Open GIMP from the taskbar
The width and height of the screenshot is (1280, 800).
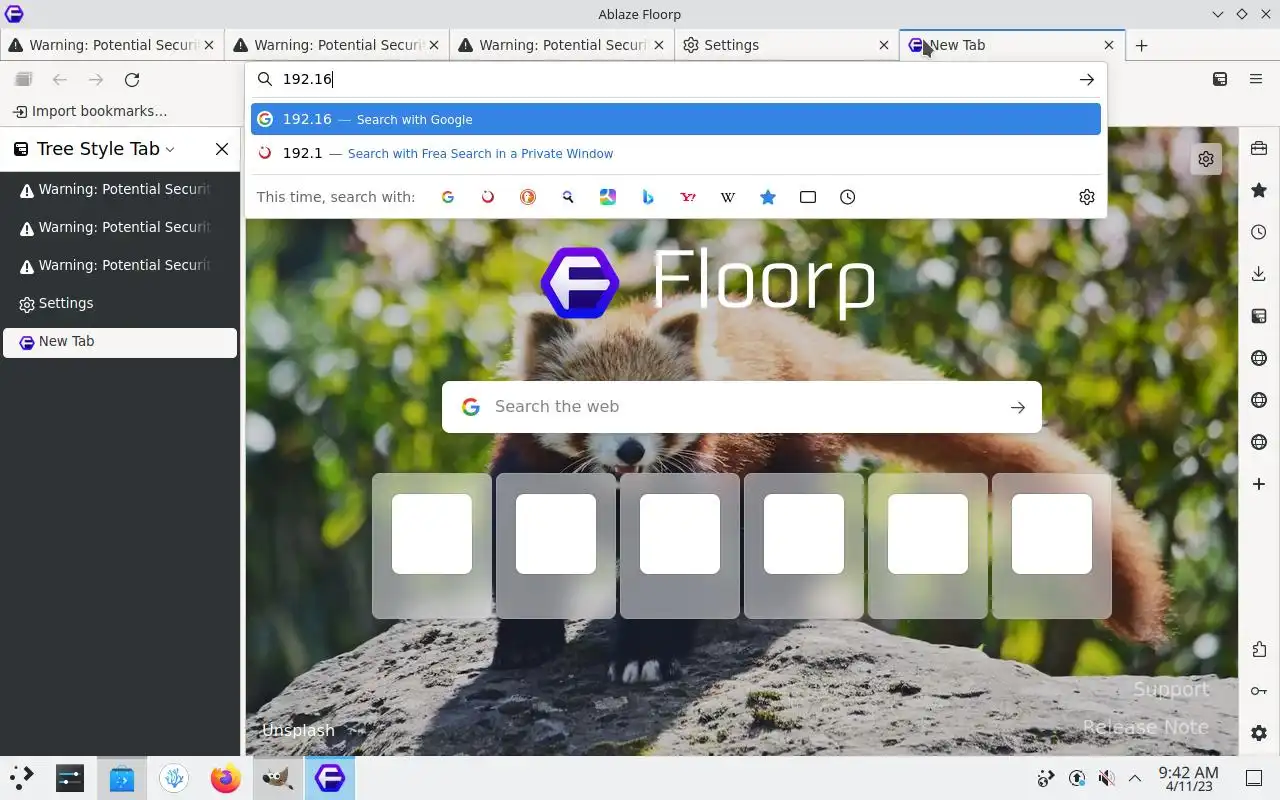[278, 777]
